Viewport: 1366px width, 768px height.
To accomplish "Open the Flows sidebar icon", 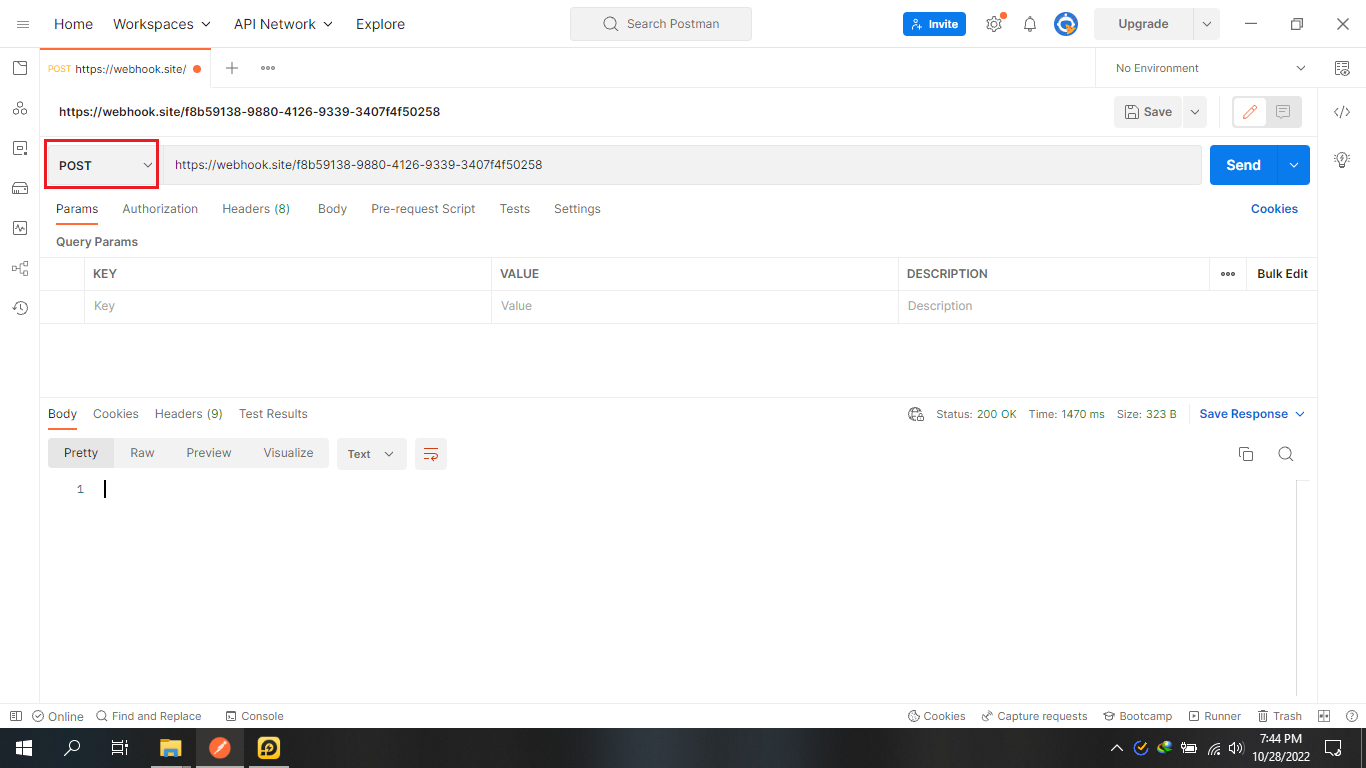I will click(20, 268).
